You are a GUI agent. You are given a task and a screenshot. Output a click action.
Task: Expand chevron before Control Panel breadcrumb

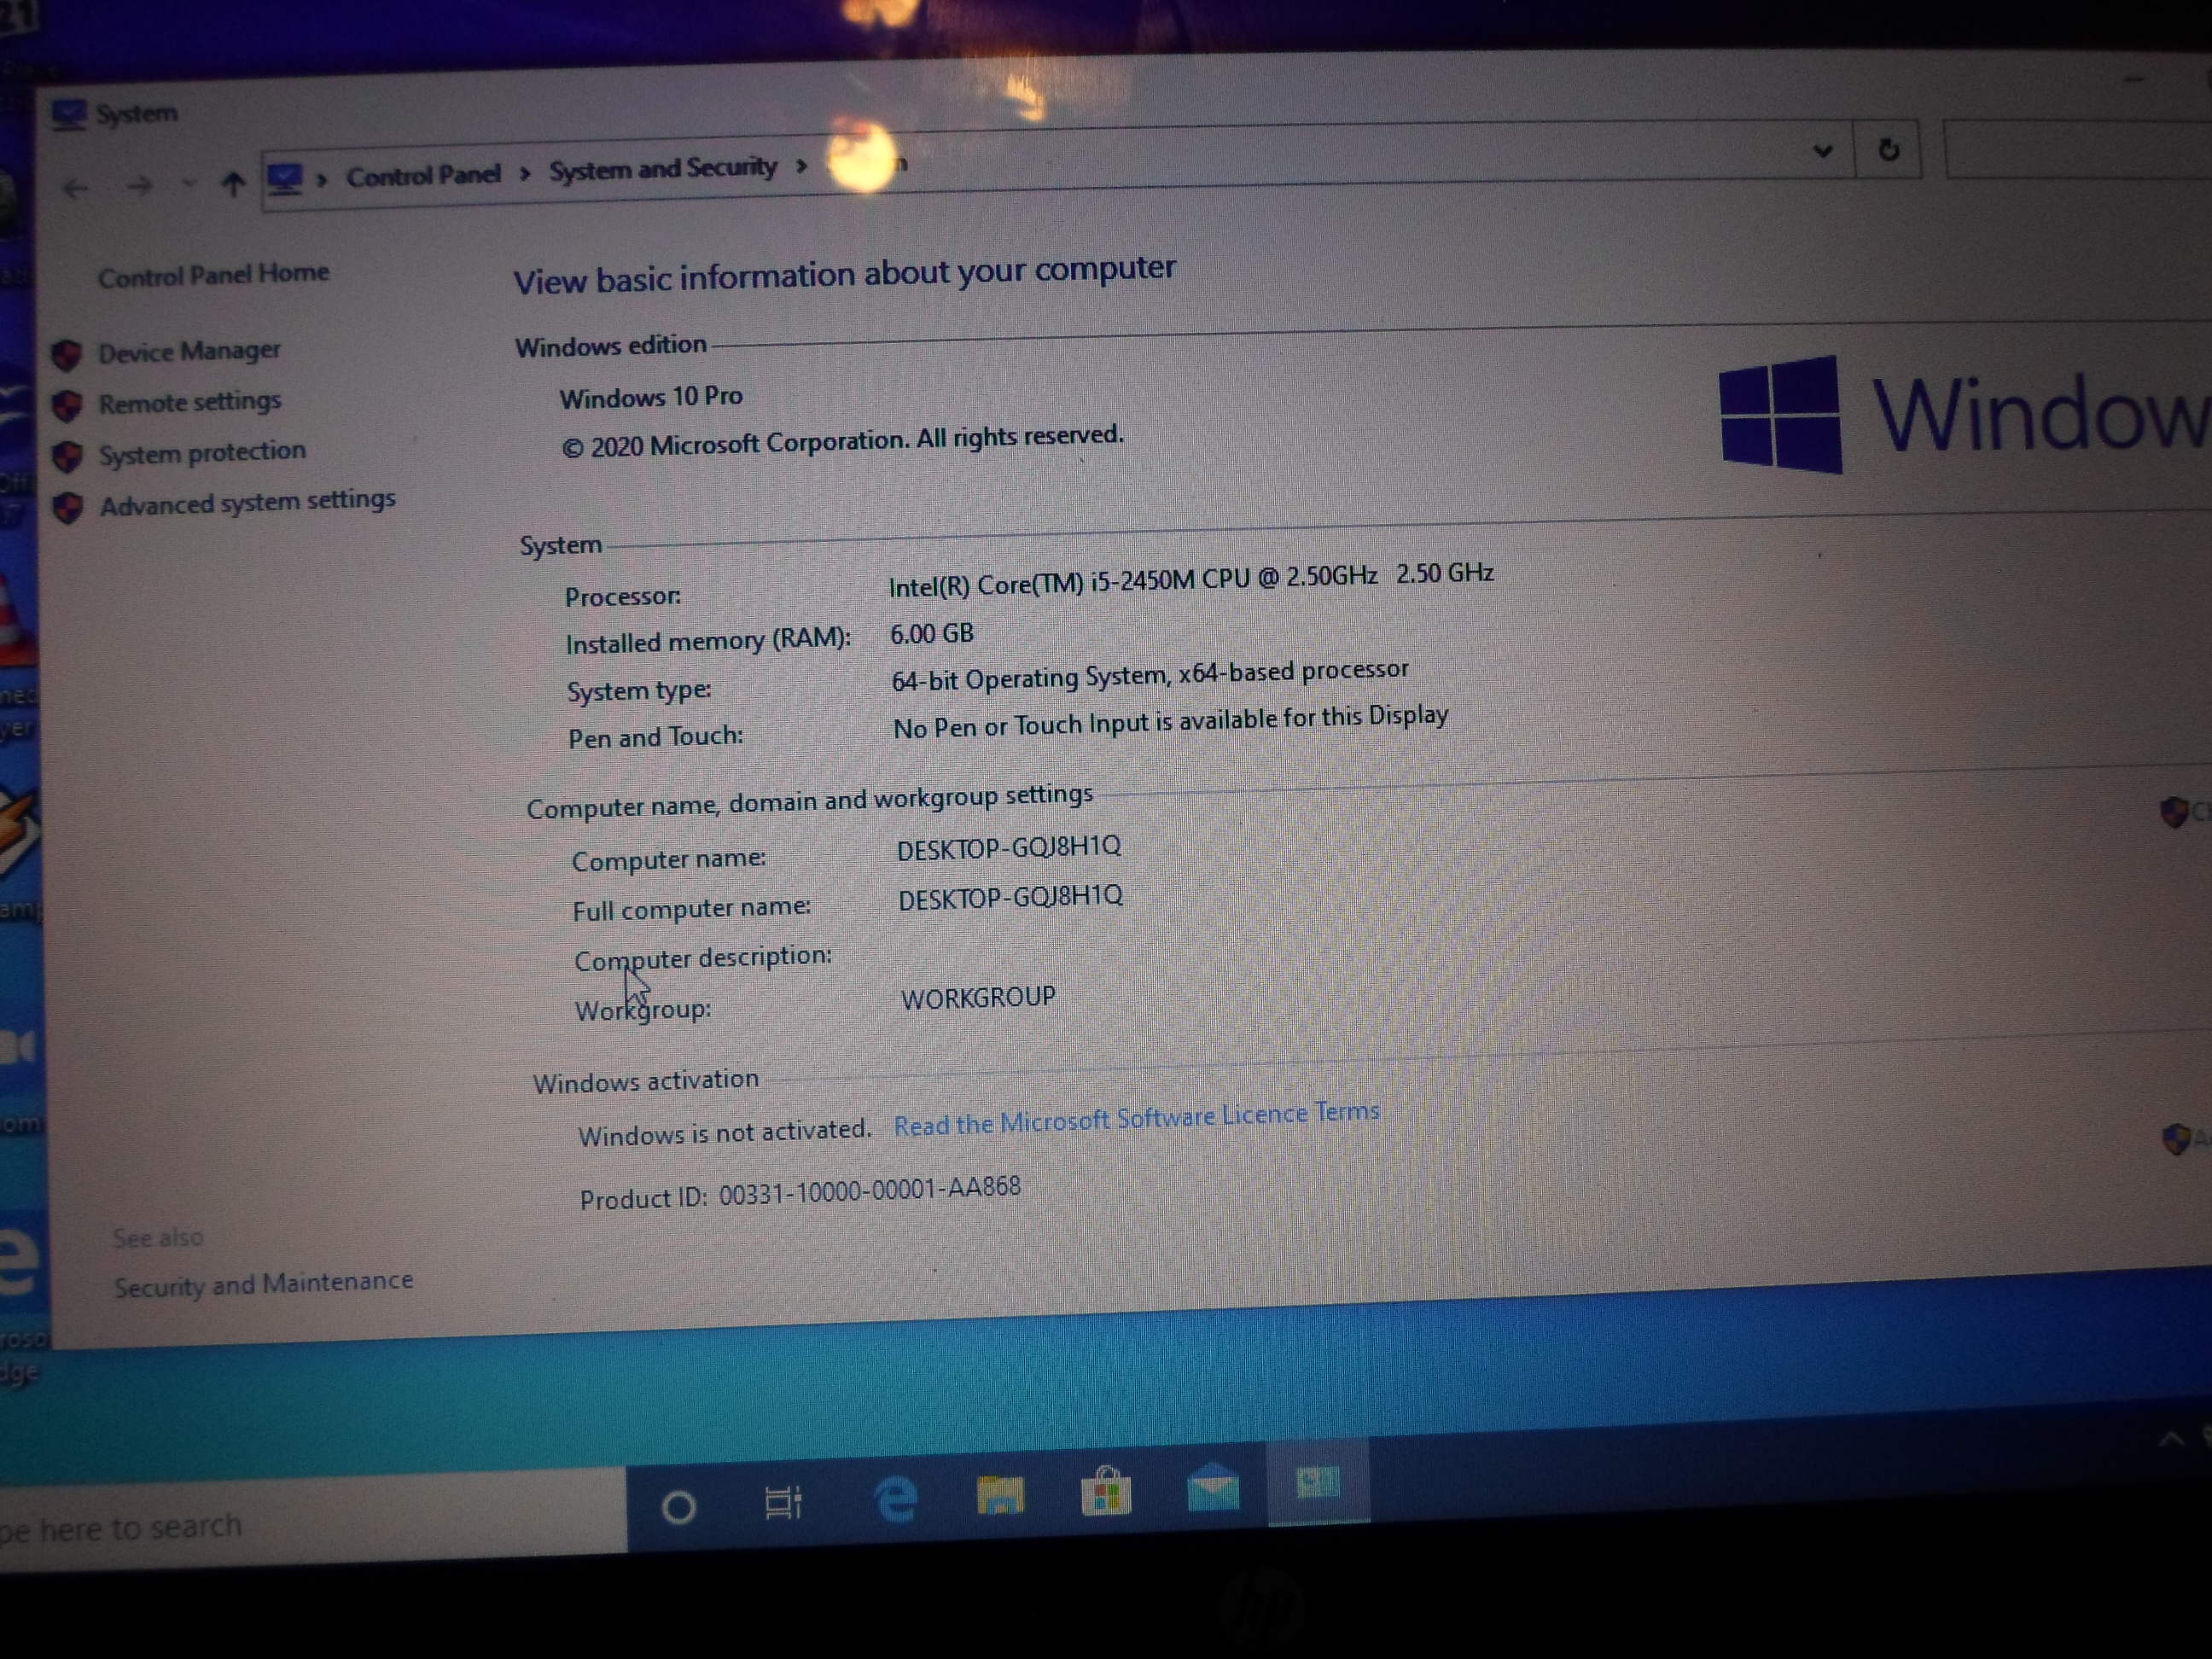tap(322, 180)
